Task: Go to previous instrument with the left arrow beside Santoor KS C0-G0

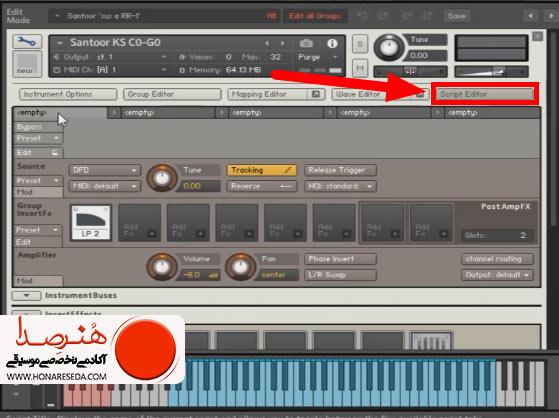Action: (x=267, y=43)
